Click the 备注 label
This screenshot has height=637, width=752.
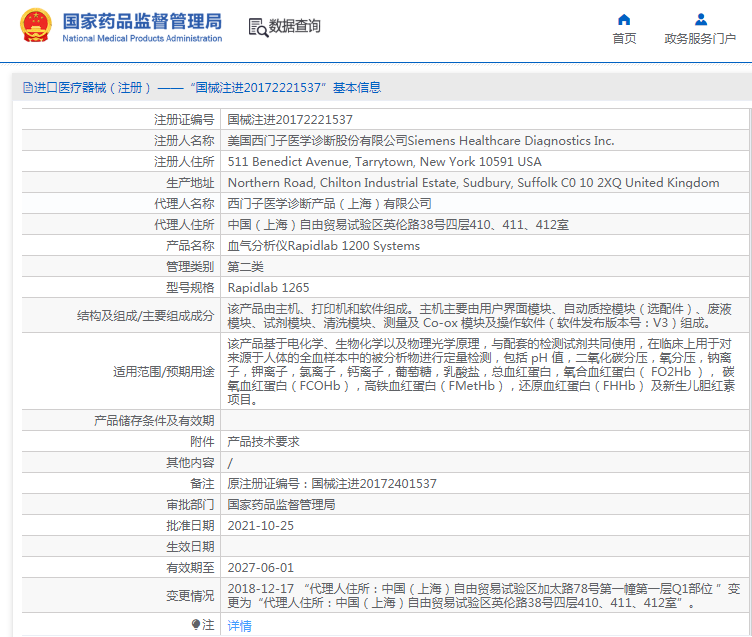coord(202,484)
